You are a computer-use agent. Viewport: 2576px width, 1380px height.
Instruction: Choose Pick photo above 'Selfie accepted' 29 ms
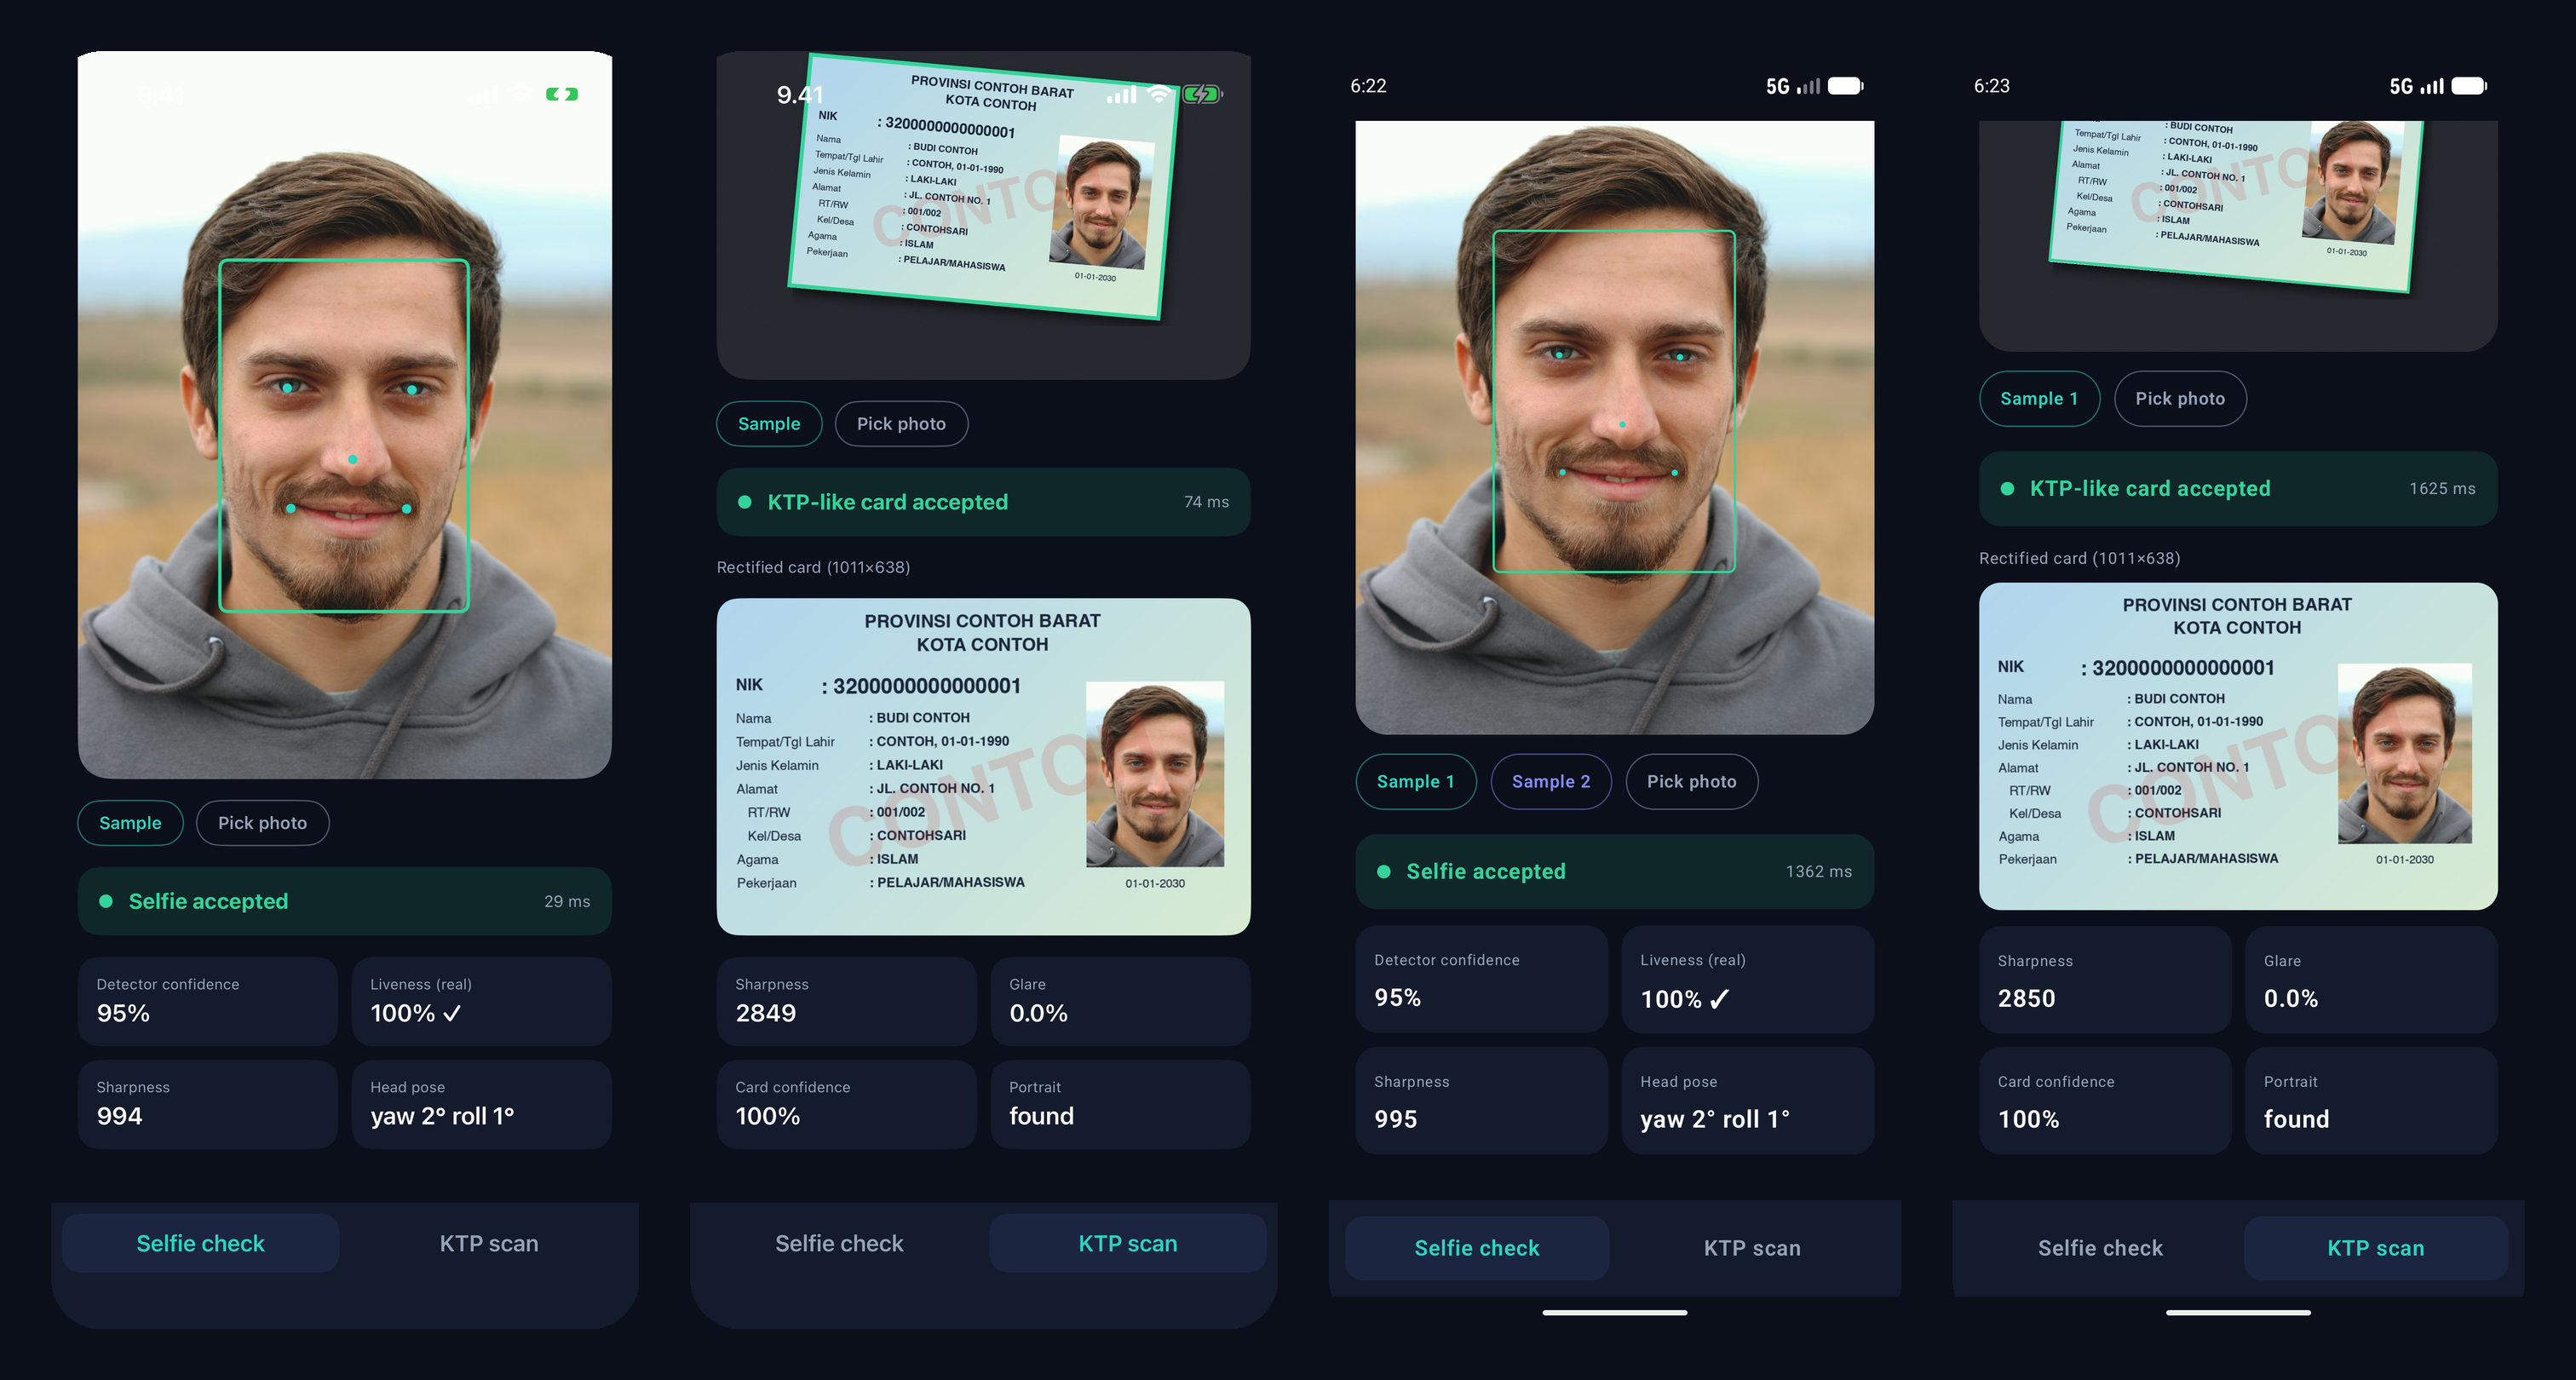pos(262,823)
